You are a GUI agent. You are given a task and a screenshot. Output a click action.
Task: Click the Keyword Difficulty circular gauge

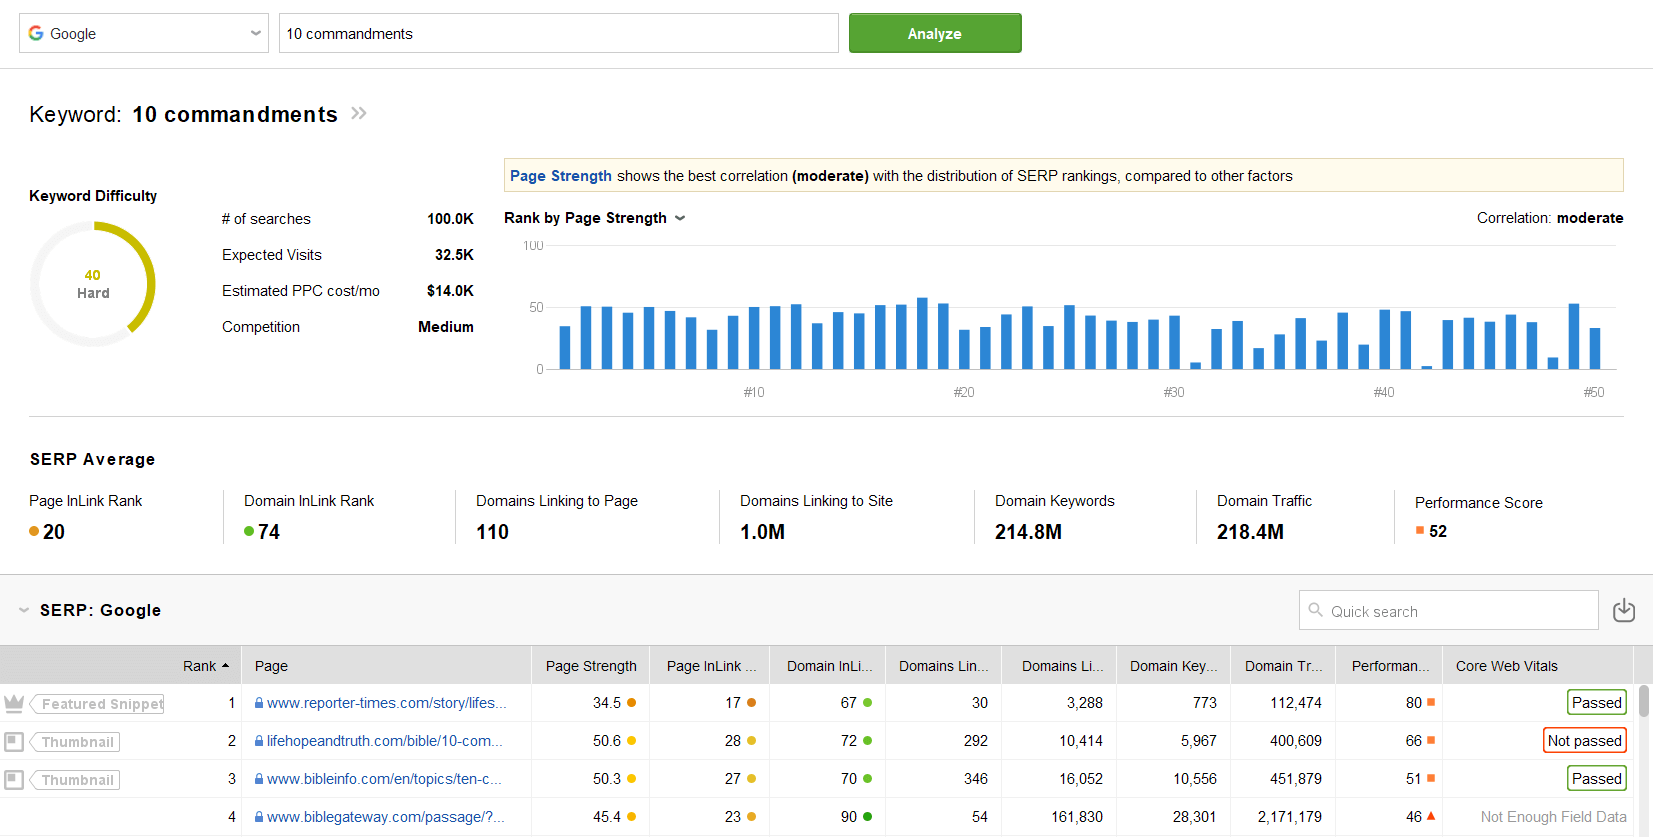[93, 284]
